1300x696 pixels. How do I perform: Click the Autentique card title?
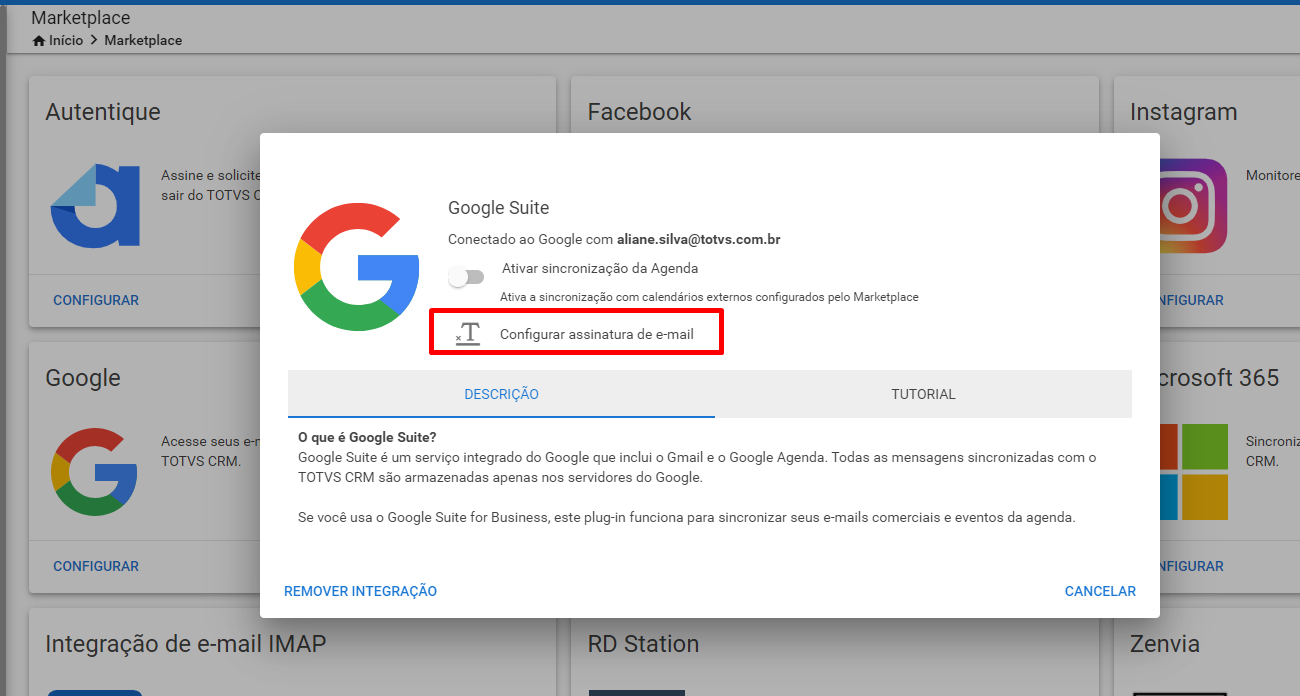pos(103,112)
